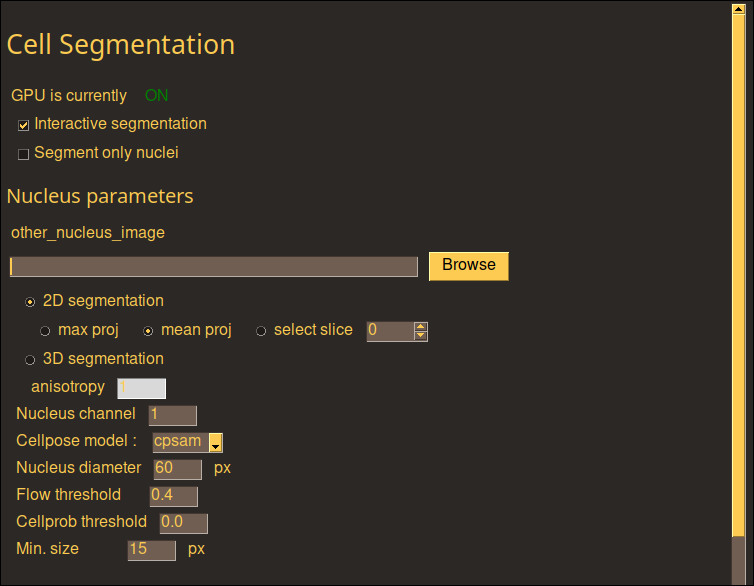Viewport: 754px width, 586px height.
Task: Click GPU is currently label
Action: (69, 95)
